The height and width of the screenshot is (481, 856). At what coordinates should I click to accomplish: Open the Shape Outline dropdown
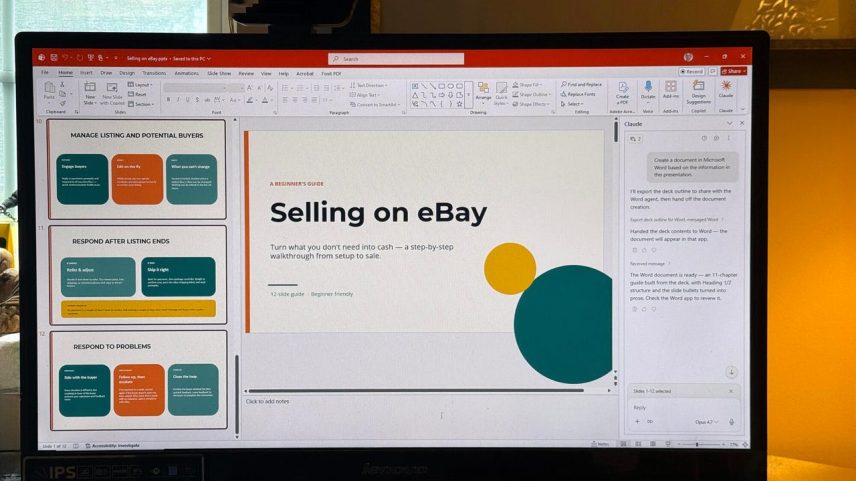[x=532, y=94]
